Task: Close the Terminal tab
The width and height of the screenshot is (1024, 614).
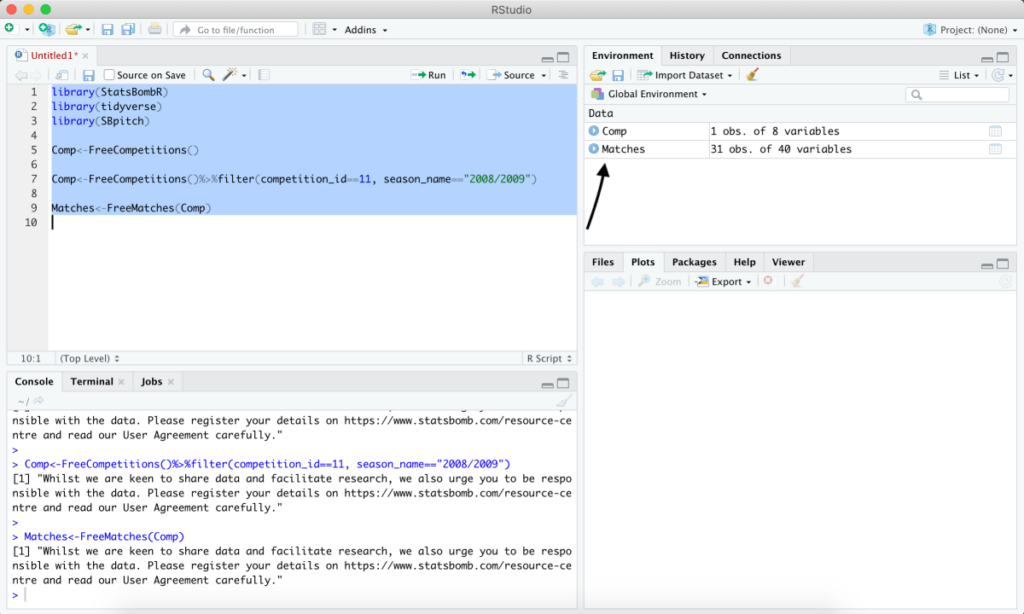Action: (x=121, y=382)
